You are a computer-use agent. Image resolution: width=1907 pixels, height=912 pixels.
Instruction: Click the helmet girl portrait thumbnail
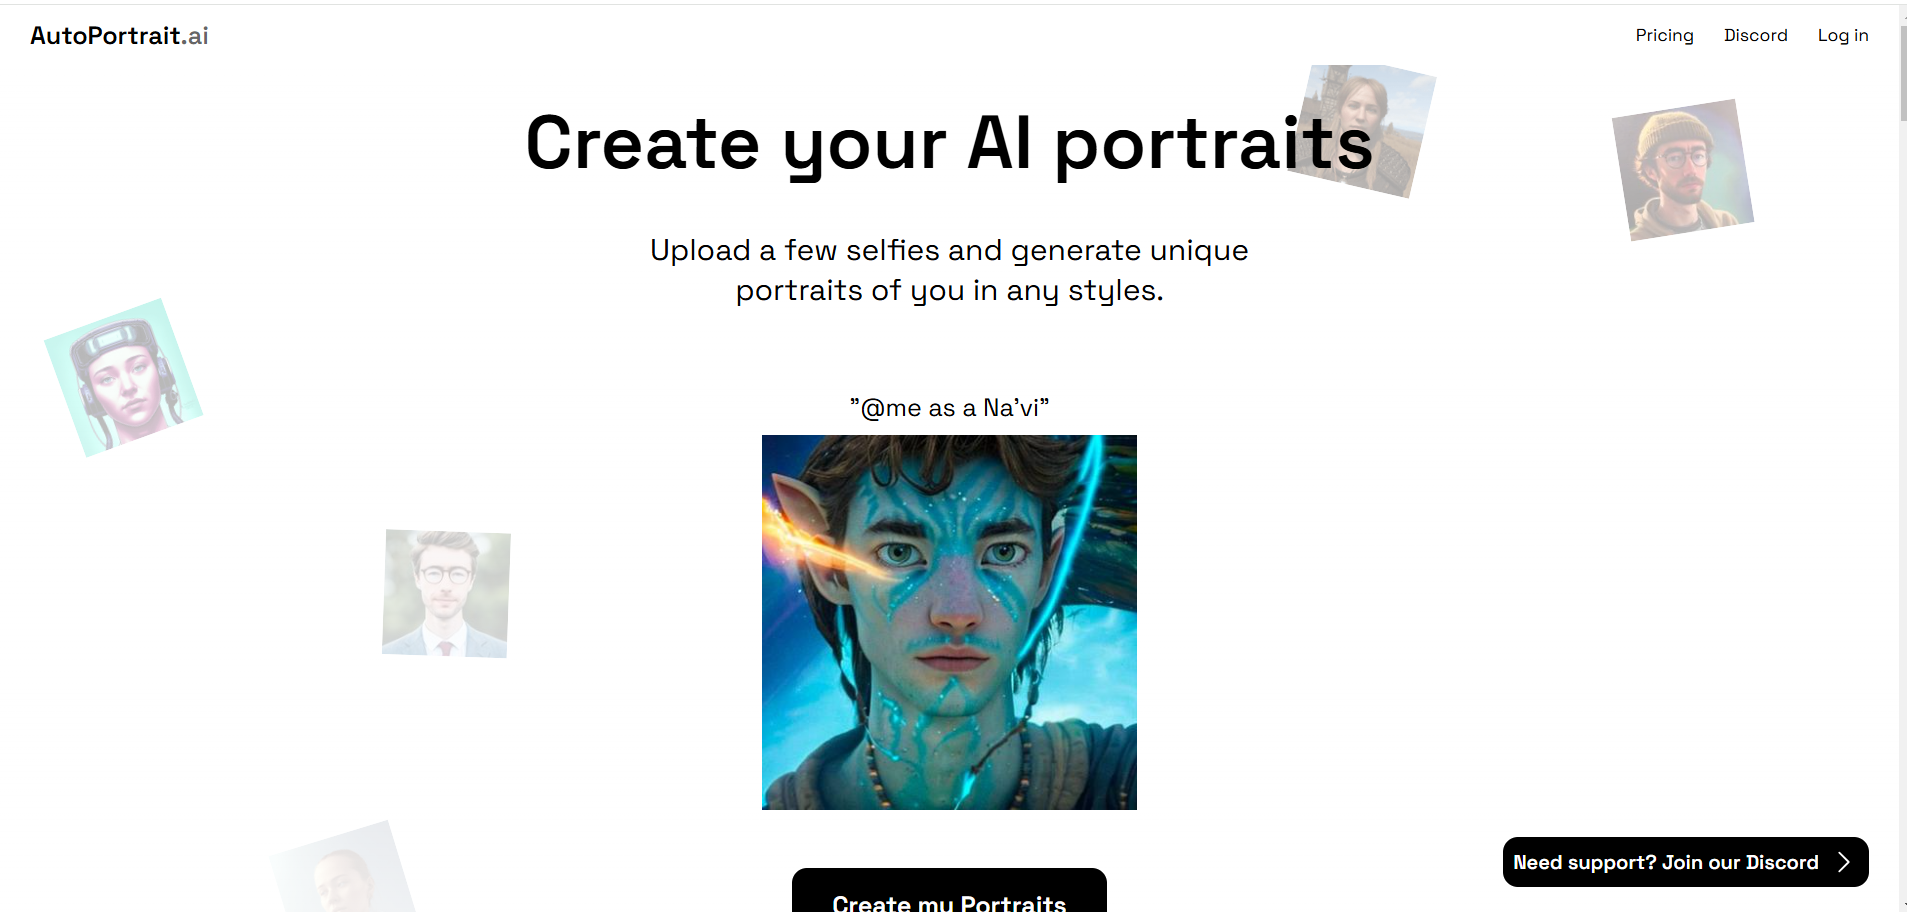point(123,378)
